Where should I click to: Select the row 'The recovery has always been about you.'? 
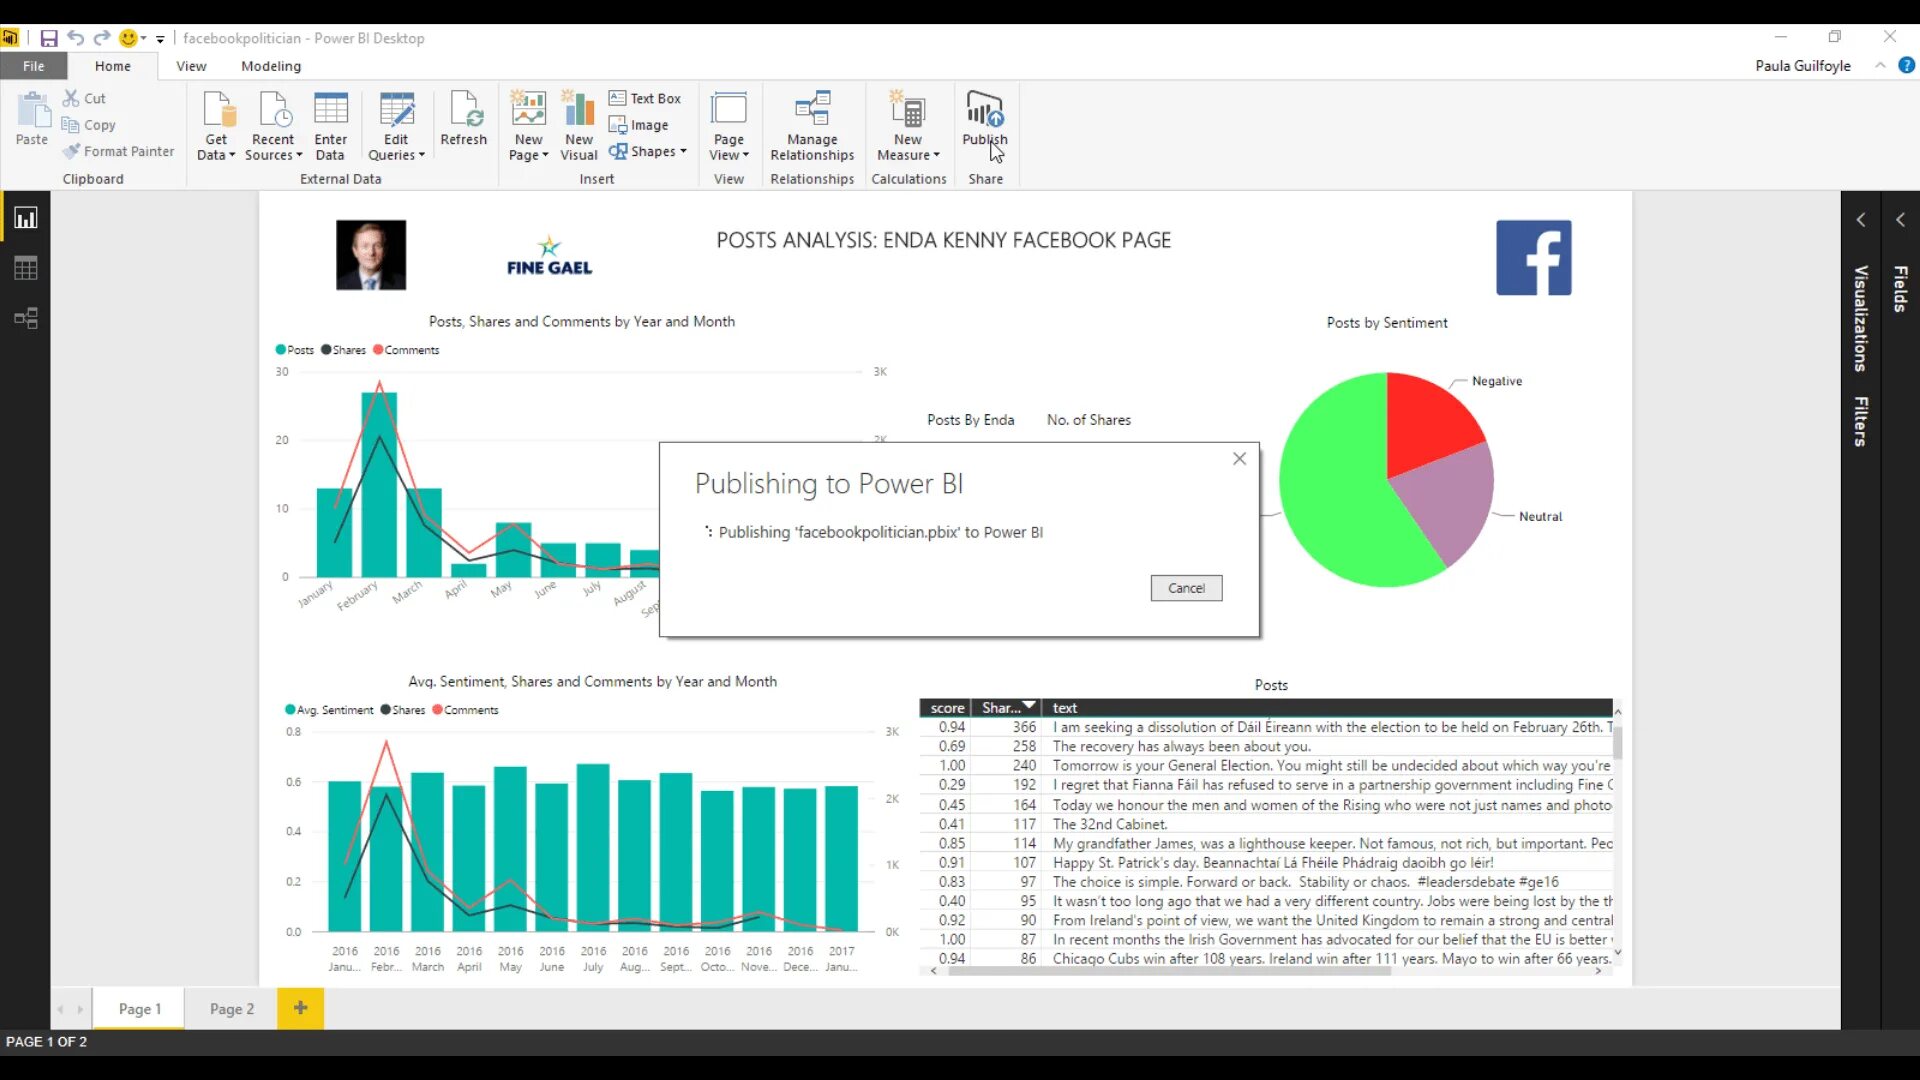[x=1266, y=746]
